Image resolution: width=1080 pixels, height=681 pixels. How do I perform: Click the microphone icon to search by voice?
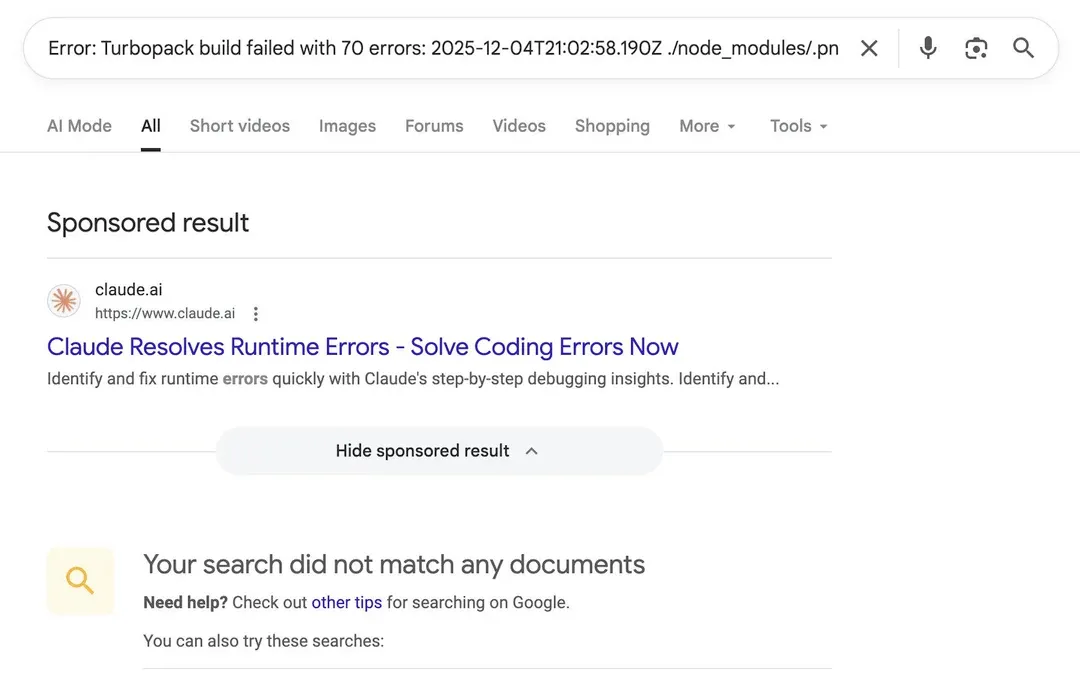[928, 47]
